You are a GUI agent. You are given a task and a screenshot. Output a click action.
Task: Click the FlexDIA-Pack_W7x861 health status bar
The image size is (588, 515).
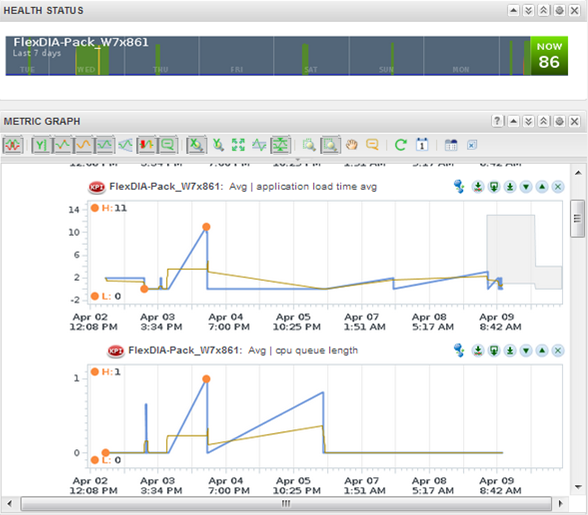click(268, 56)
